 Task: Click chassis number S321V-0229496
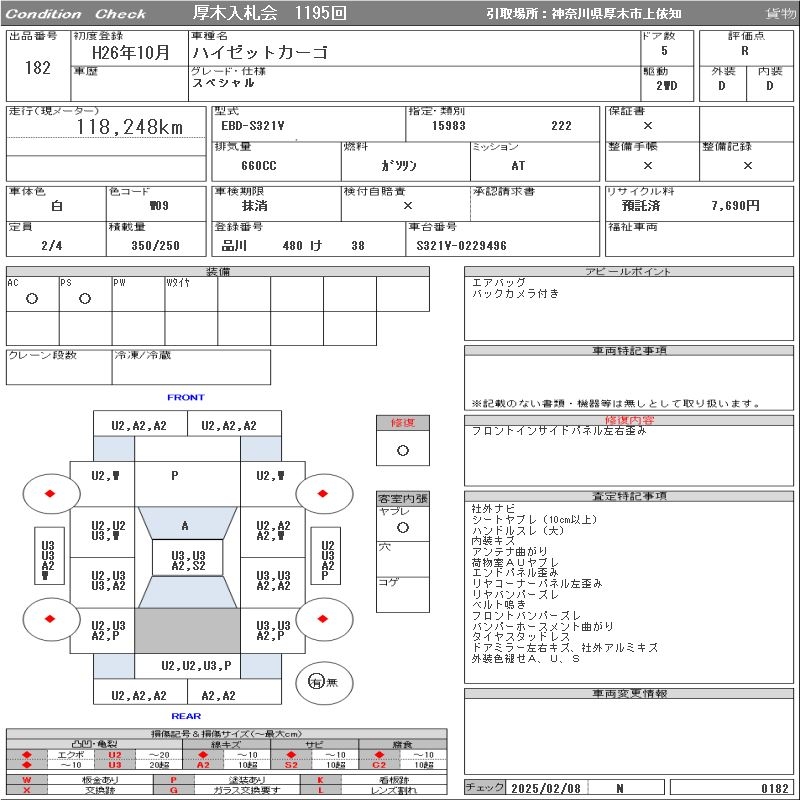pyautogui.click(x=462, y=246)
